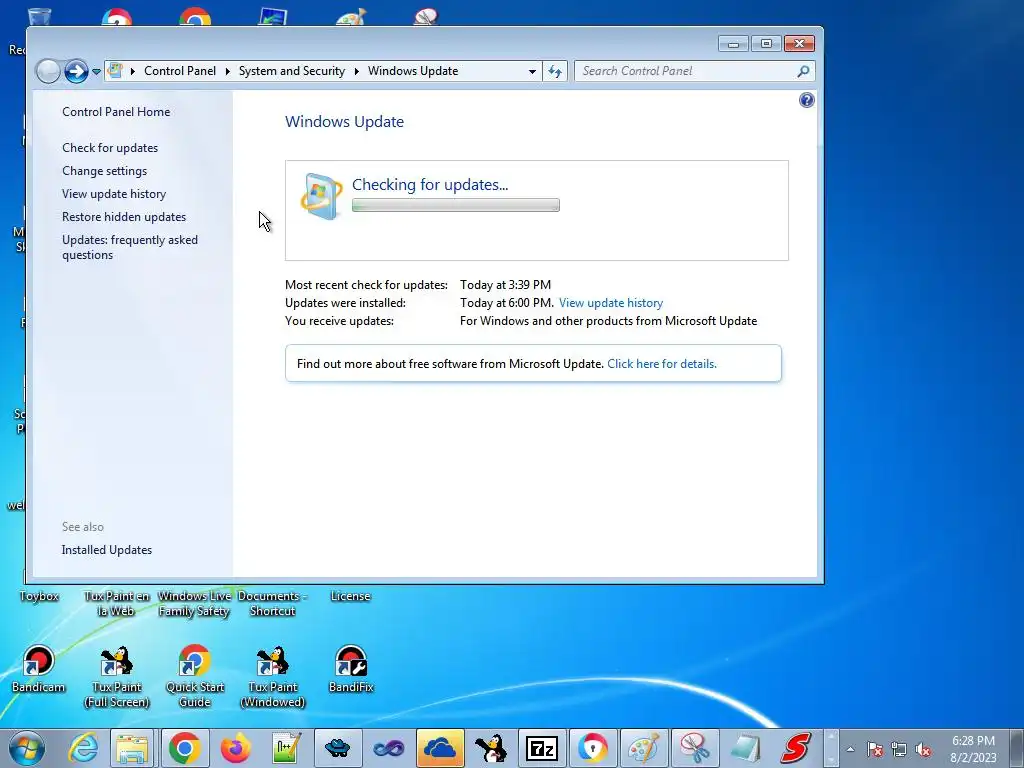Click the Checking for updates progress bar

pyautogui.click(x=456, y=205)
